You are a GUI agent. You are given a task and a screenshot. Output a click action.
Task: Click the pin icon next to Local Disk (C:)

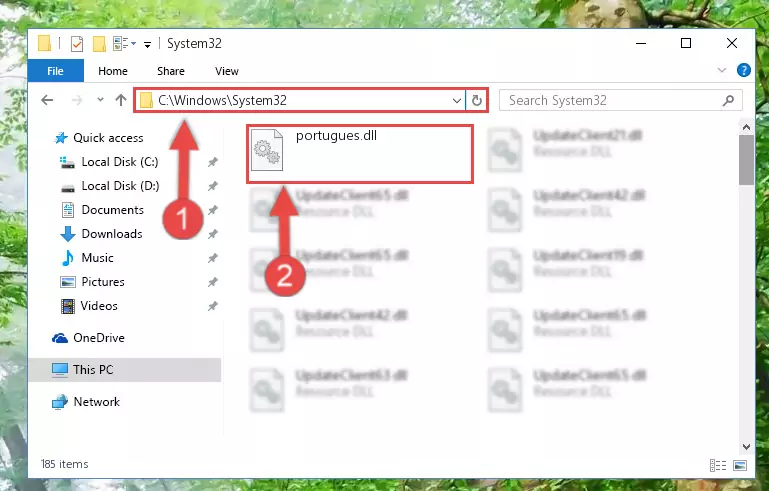click(212, 162)
